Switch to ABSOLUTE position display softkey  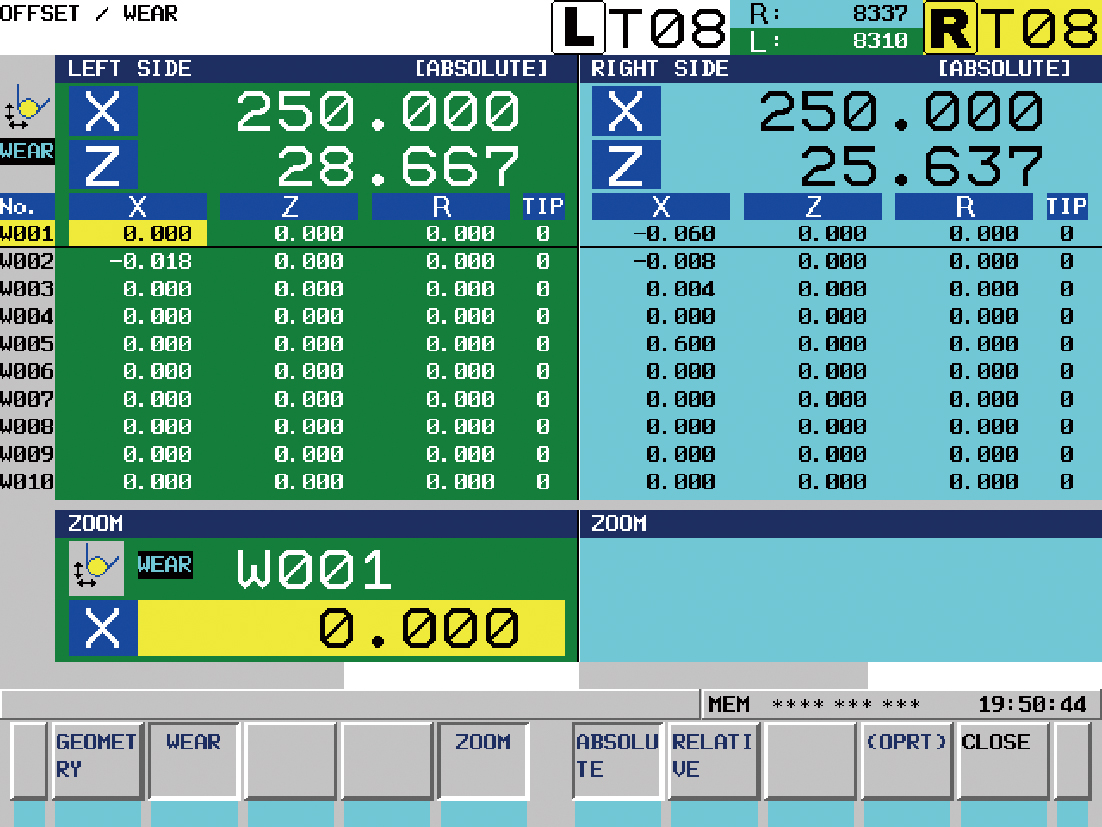pyautogui.click(x=617, y=756)
